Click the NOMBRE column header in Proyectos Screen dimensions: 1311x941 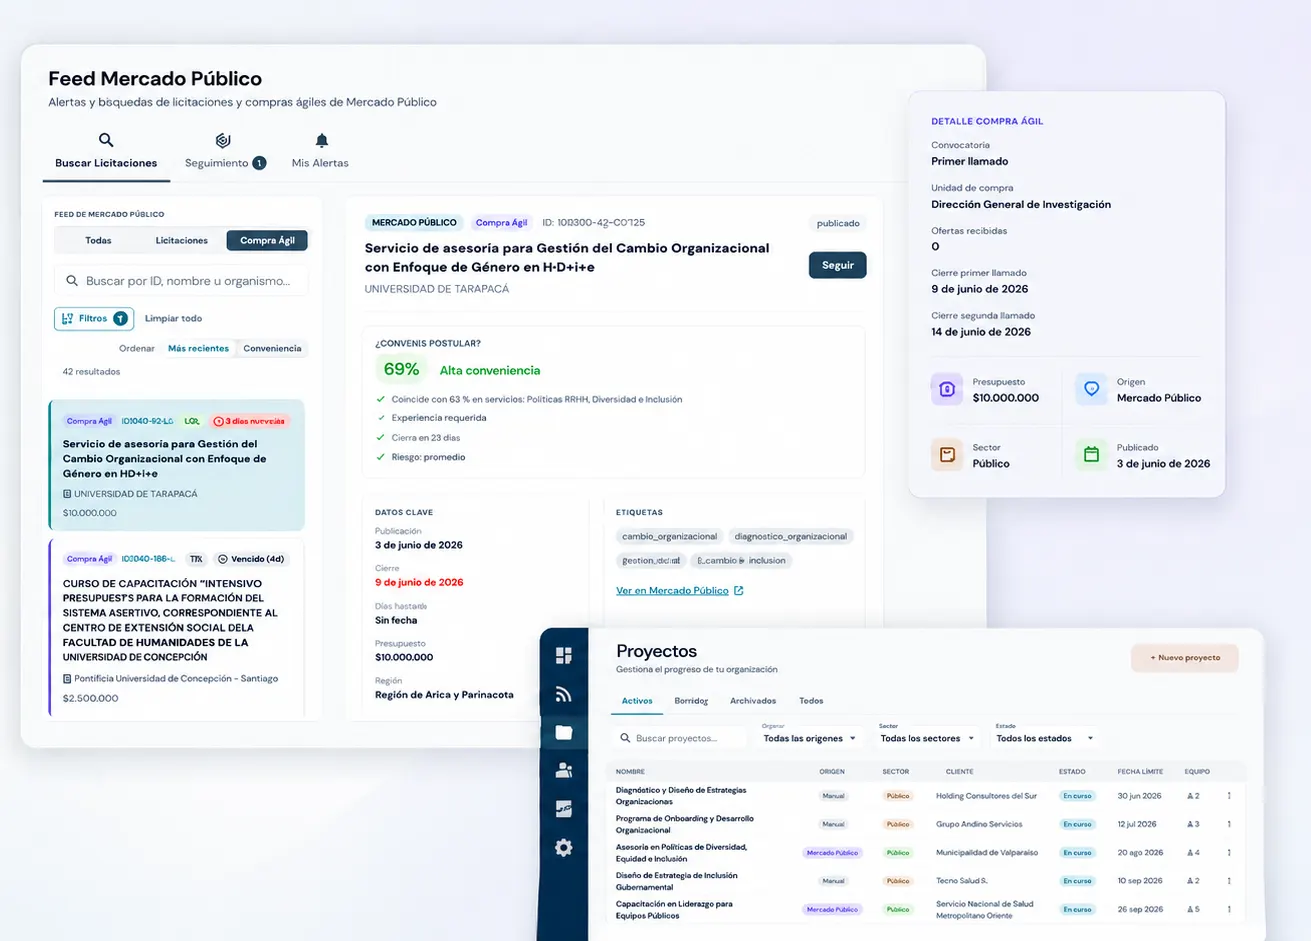click(630, 771)
